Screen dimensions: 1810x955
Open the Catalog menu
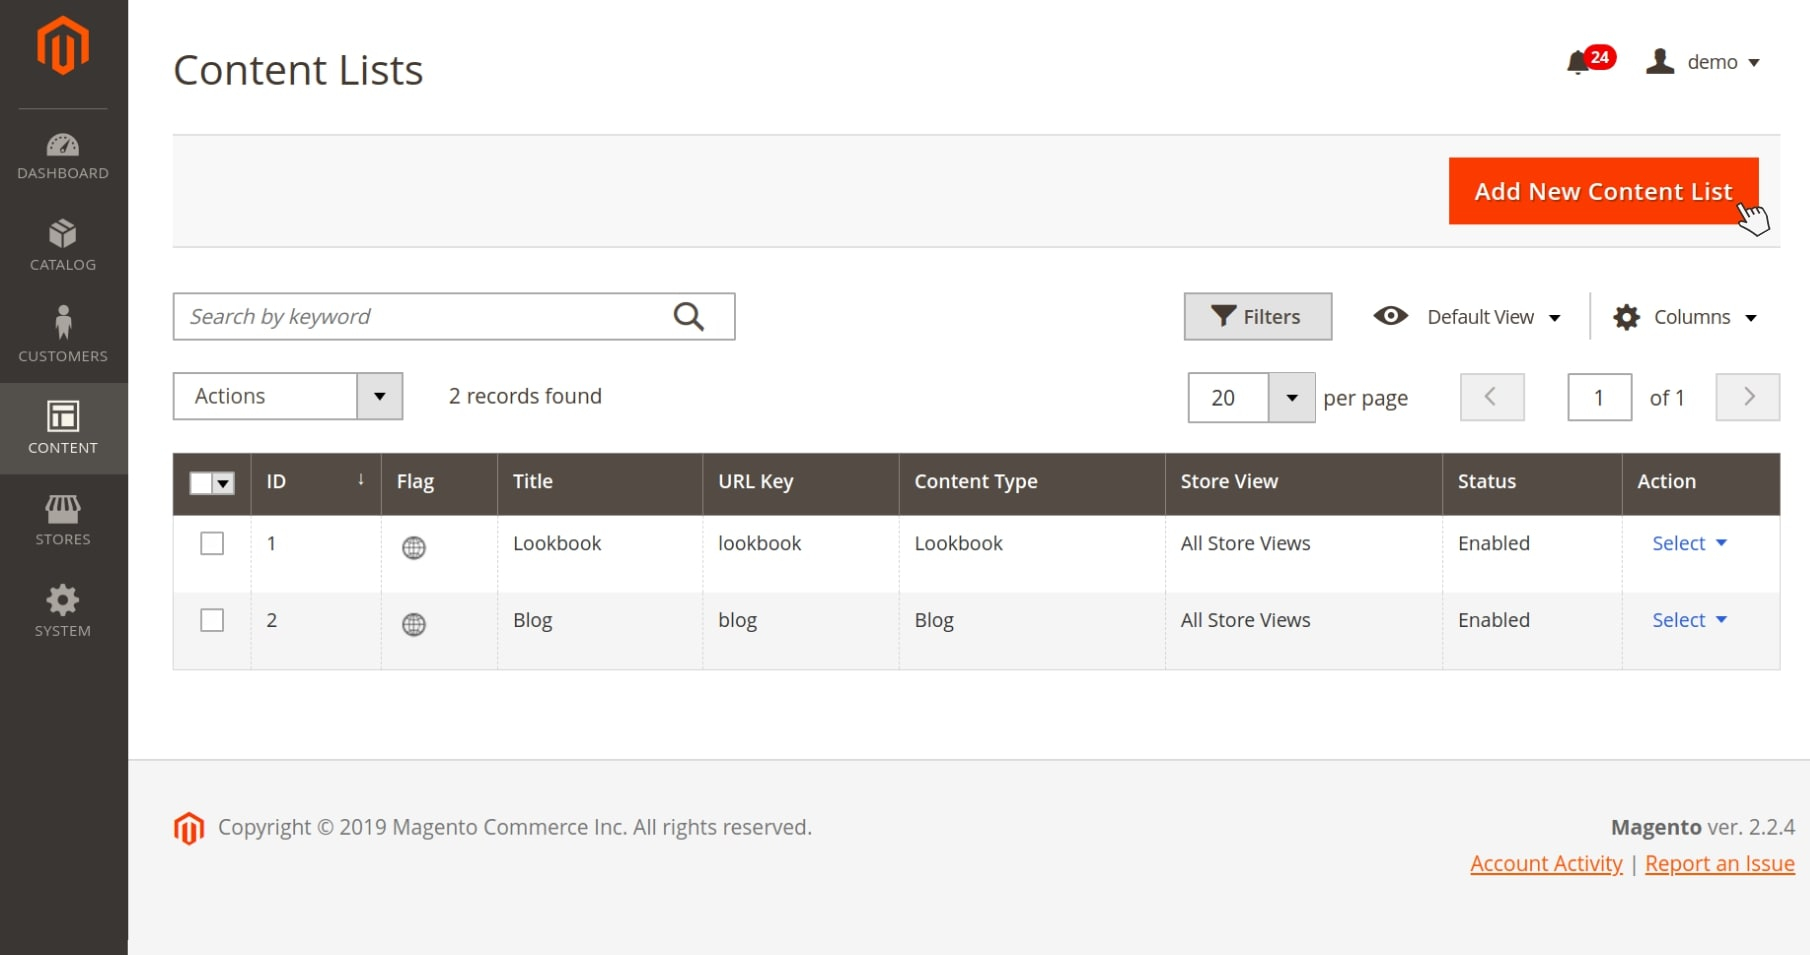pos(63,246)
